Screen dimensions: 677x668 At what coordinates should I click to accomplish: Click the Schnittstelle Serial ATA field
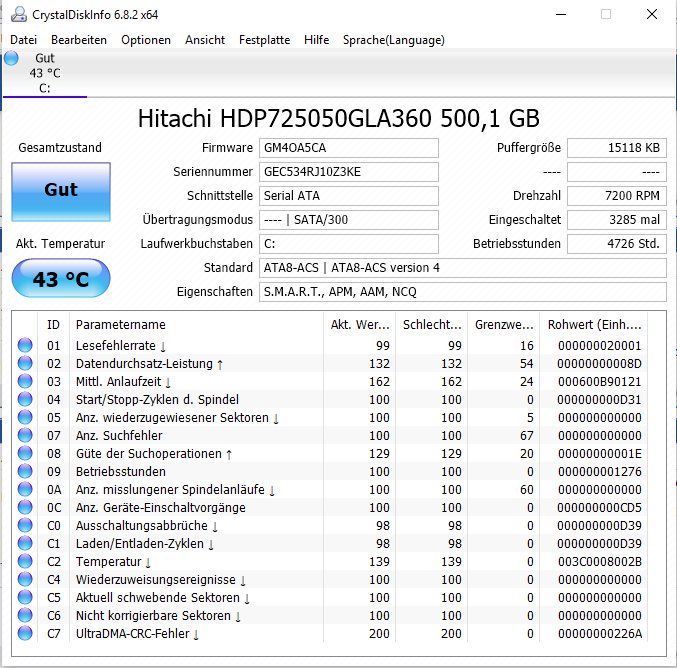pyautogui.click(x=348, y=196)
